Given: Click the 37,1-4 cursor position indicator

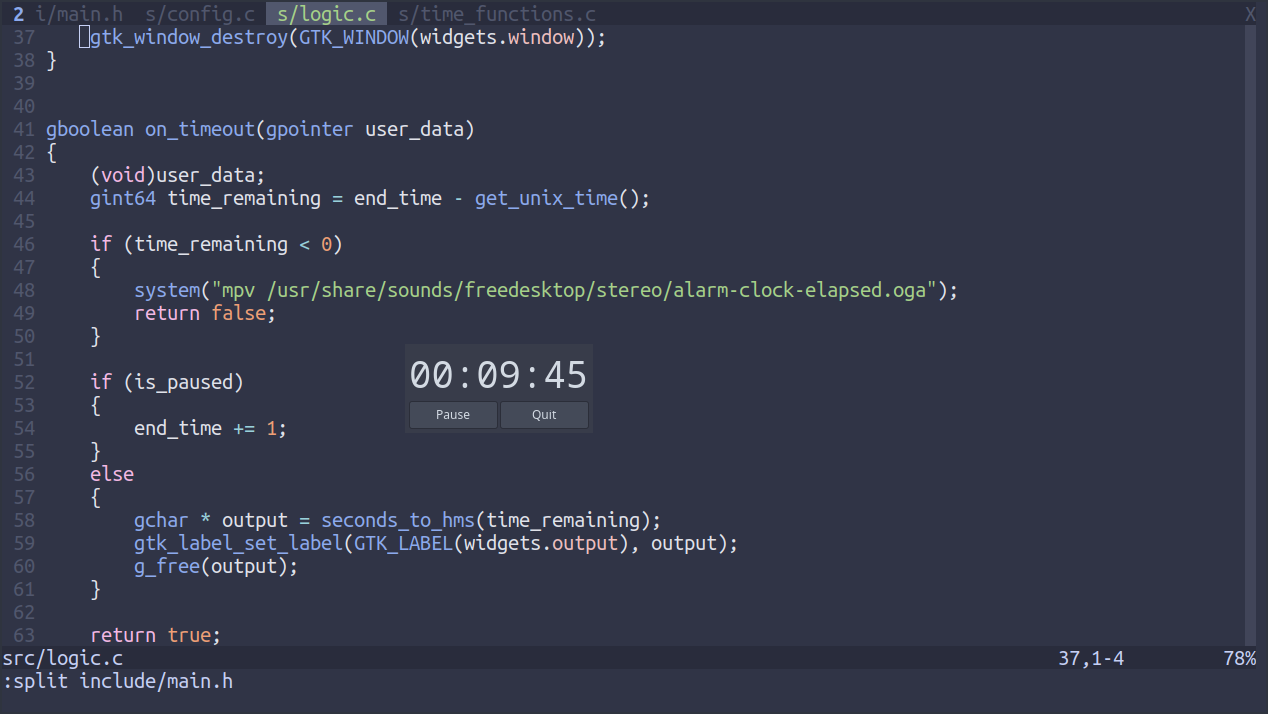Looking at the screenshot, I should pyautogui.click(x=1091, y=658).
